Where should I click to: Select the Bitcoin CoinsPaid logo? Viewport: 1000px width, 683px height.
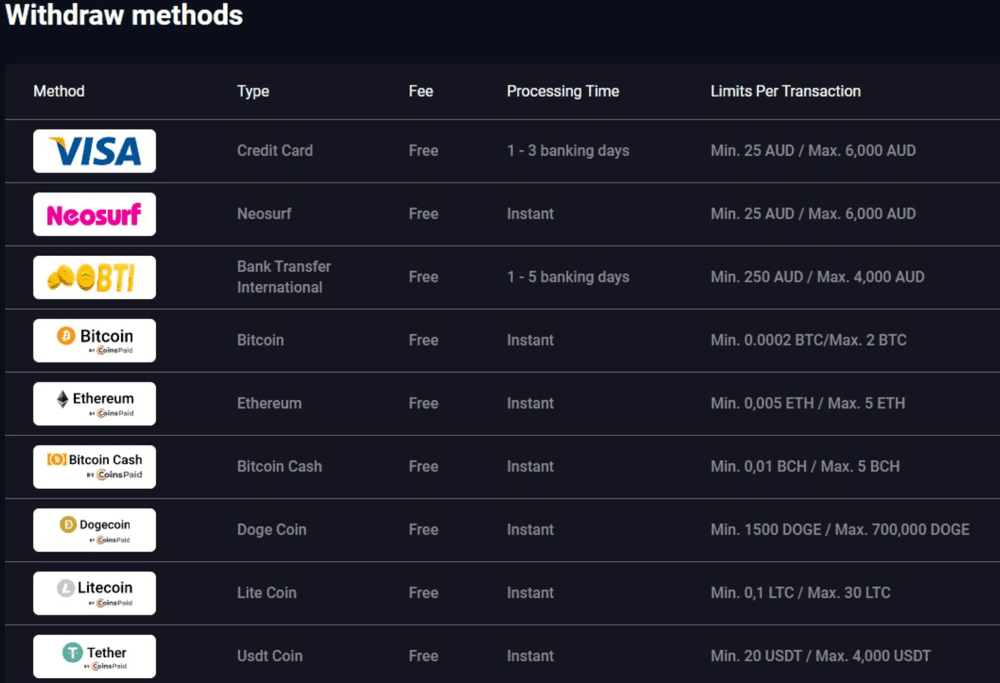pyautogui.click(x=94, y=341)
